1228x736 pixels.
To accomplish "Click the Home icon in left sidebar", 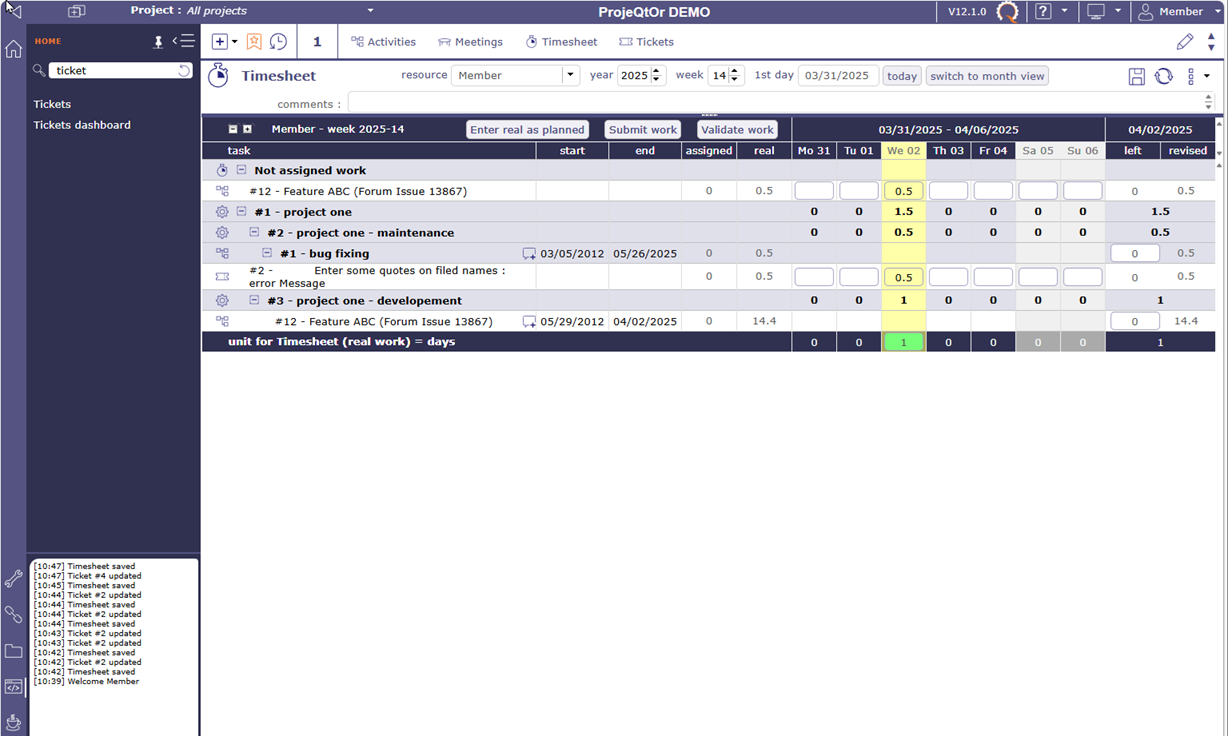I will click(13, 49).
